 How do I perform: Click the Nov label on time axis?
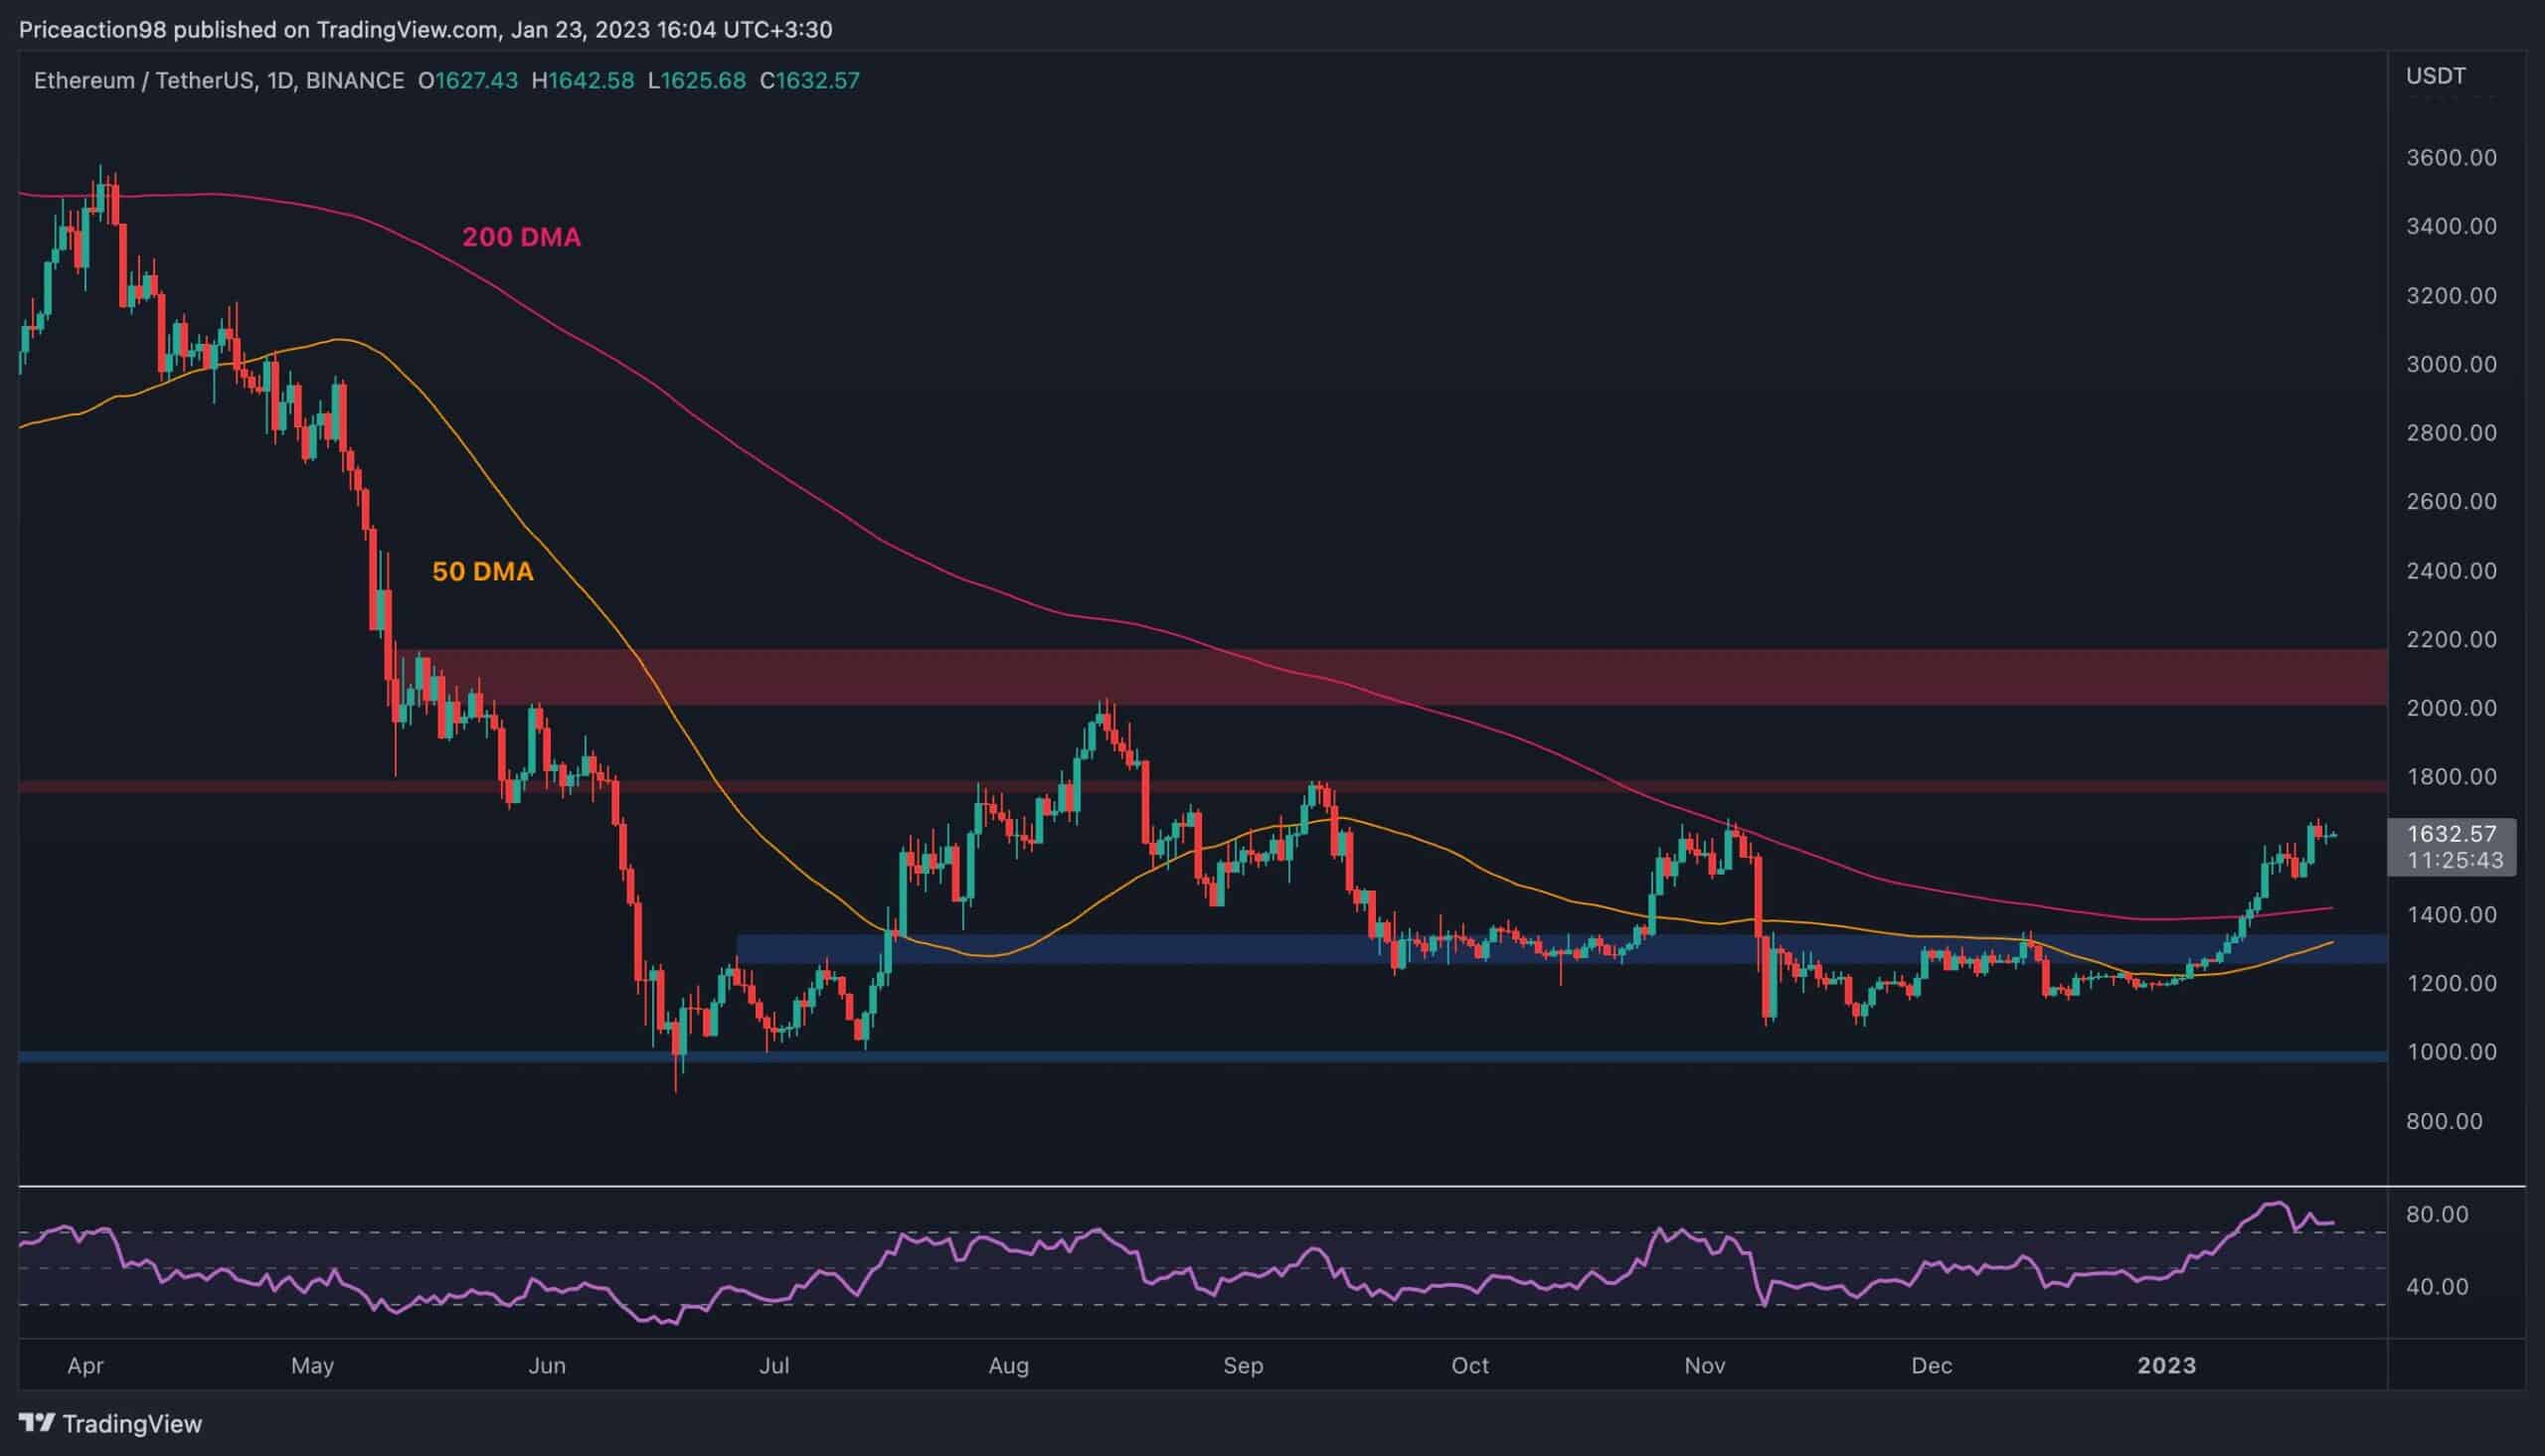[x=1704, y=1365]
